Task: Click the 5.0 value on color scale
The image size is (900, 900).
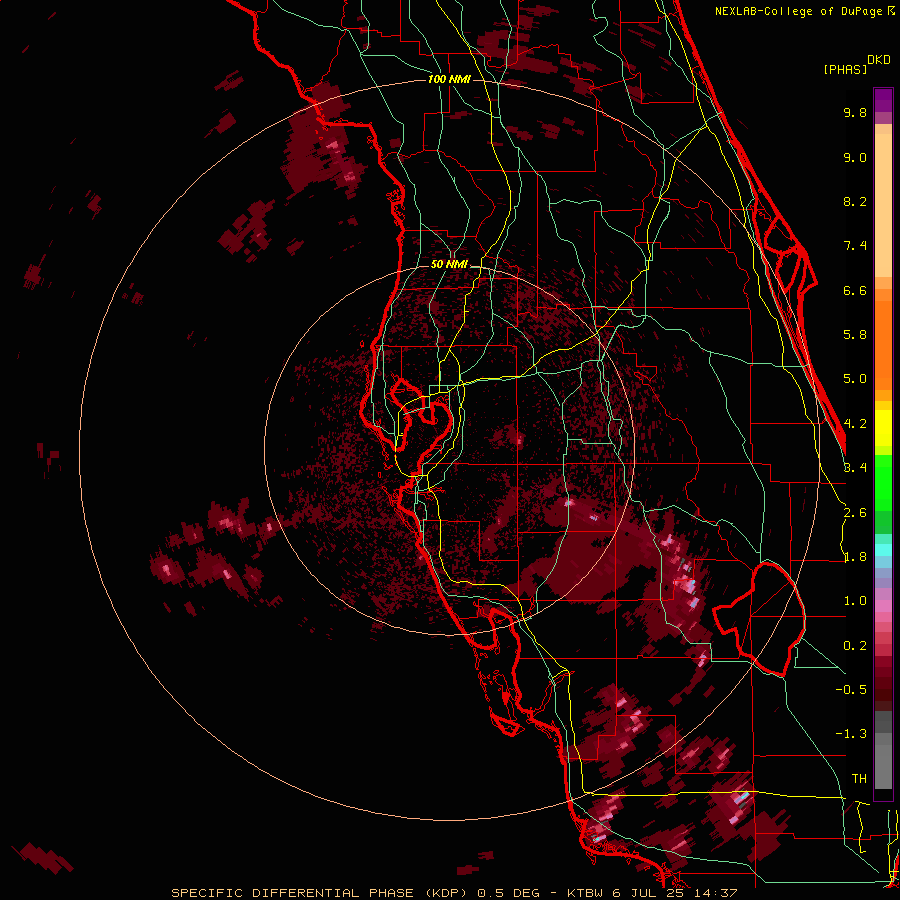Action: click(855, 379)
